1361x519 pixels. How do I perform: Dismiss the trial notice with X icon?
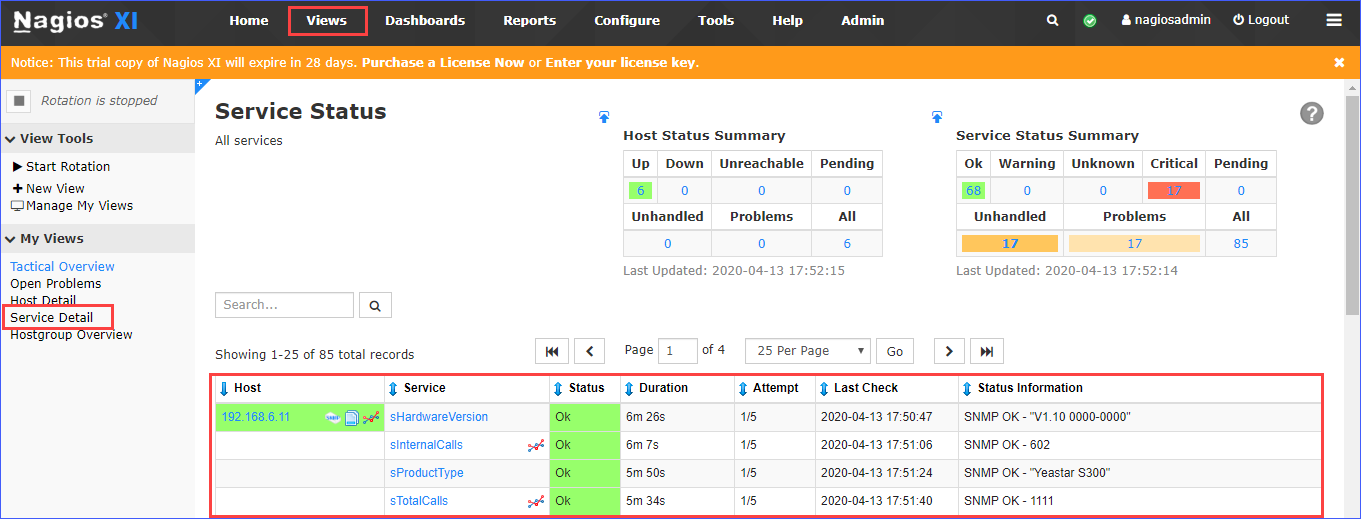tap(1339, 62)
